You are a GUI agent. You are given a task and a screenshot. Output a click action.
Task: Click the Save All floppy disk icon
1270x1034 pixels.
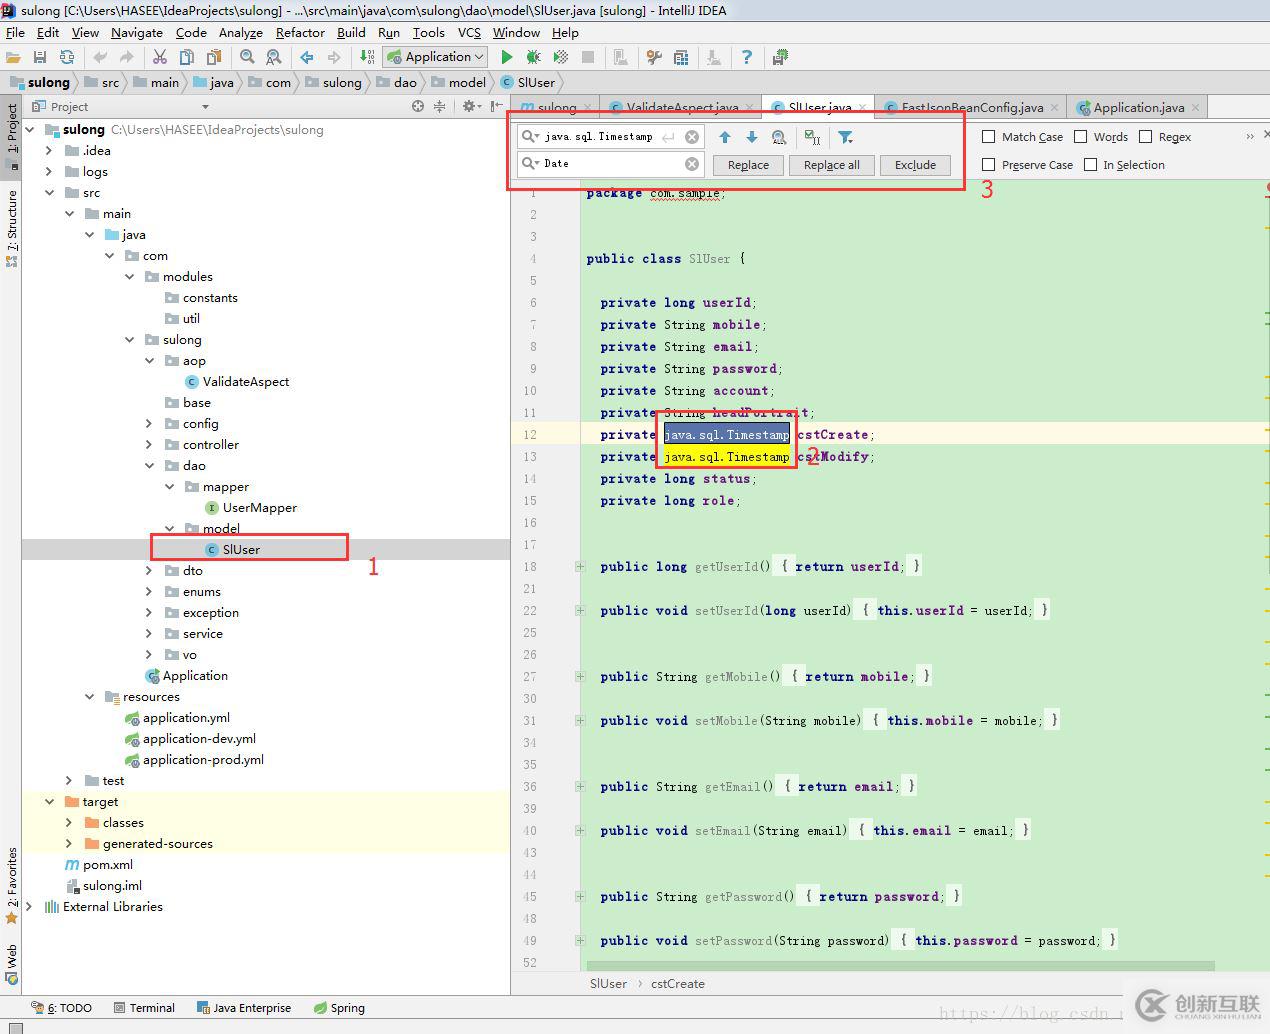(40, 57)
